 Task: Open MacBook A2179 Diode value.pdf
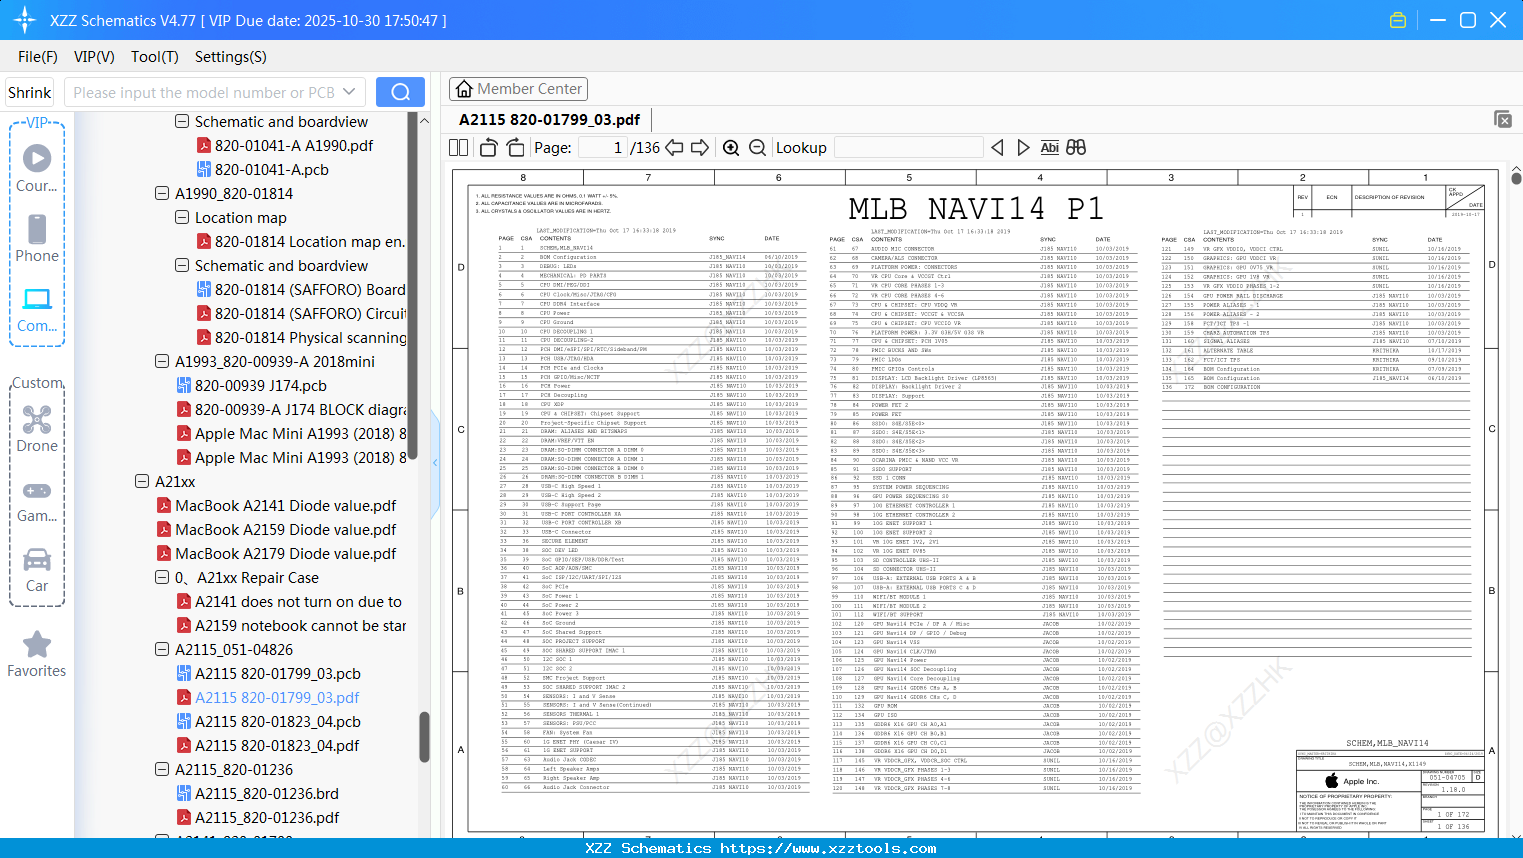(x=277, y=554)
